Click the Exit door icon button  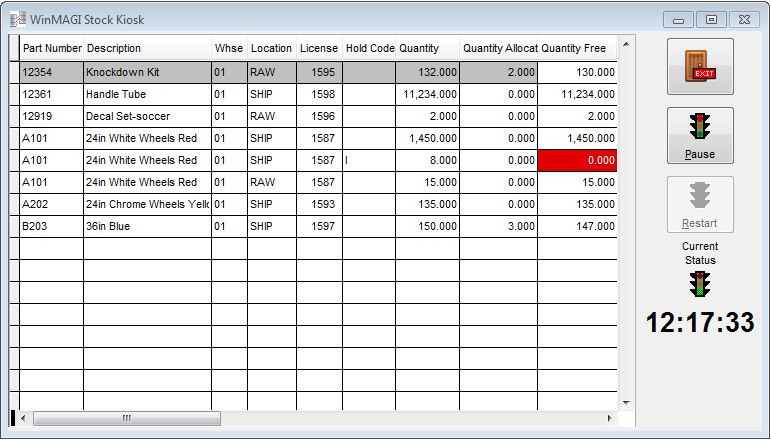coord(700,66)
